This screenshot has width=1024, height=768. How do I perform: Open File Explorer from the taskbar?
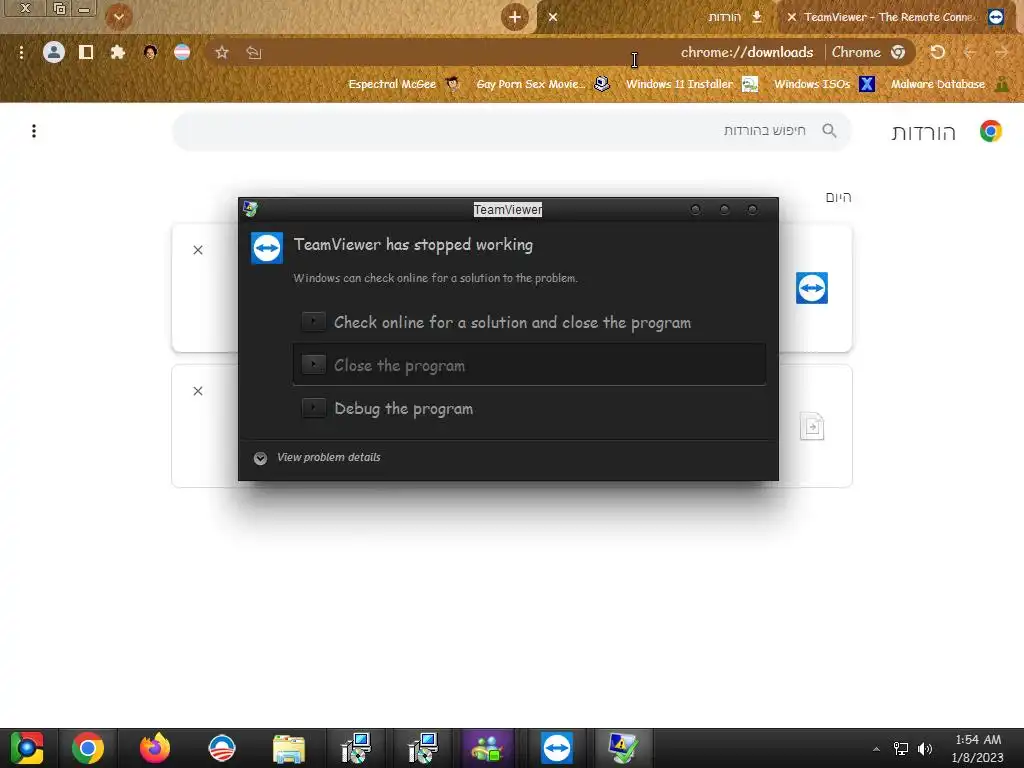[289, 748]
